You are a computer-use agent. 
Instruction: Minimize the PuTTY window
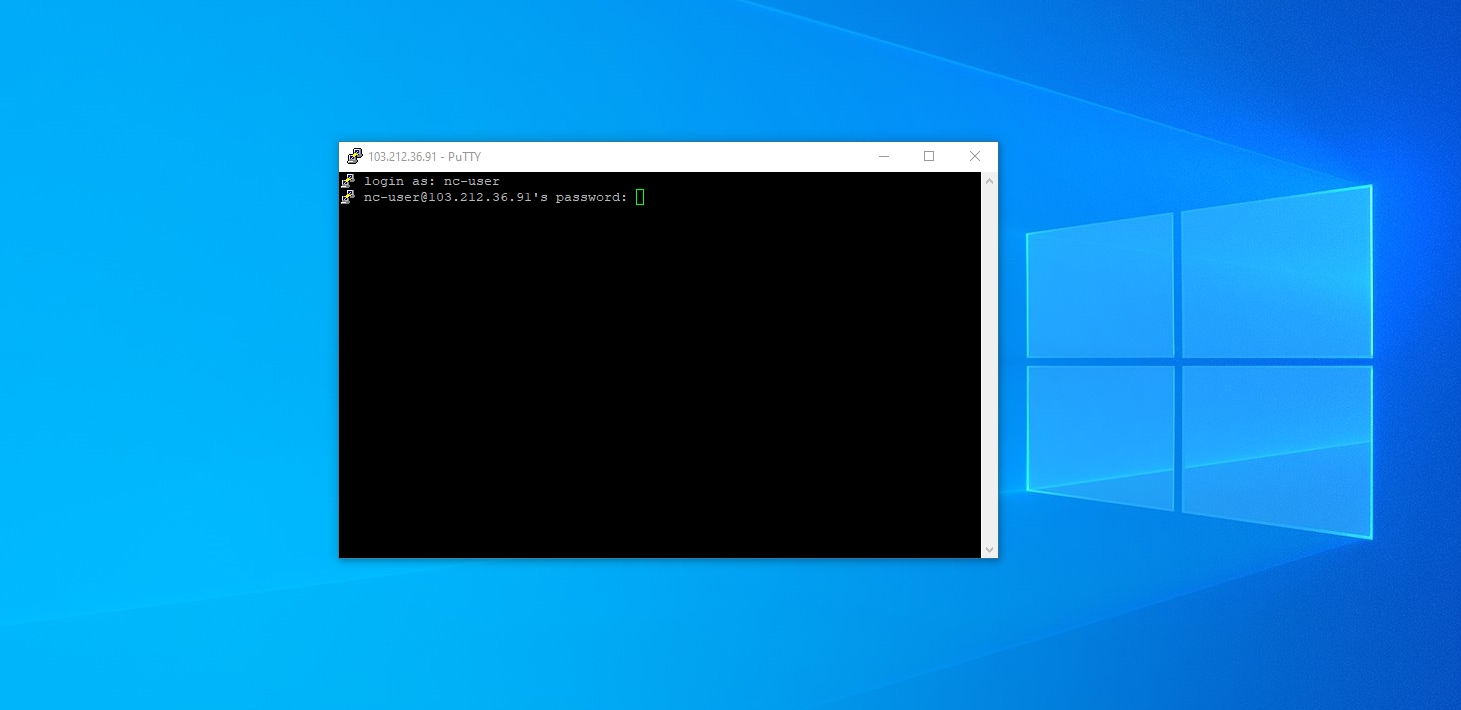(x=884, y=156)
